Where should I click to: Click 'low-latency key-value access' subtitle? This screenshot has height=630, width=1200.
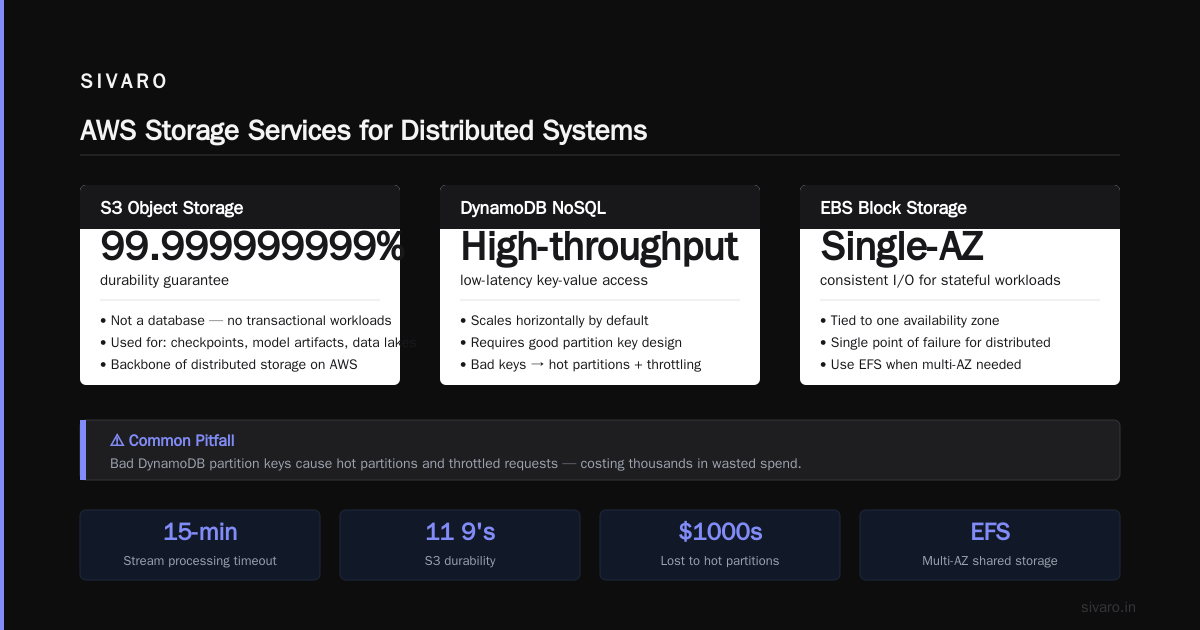(554, 280)
